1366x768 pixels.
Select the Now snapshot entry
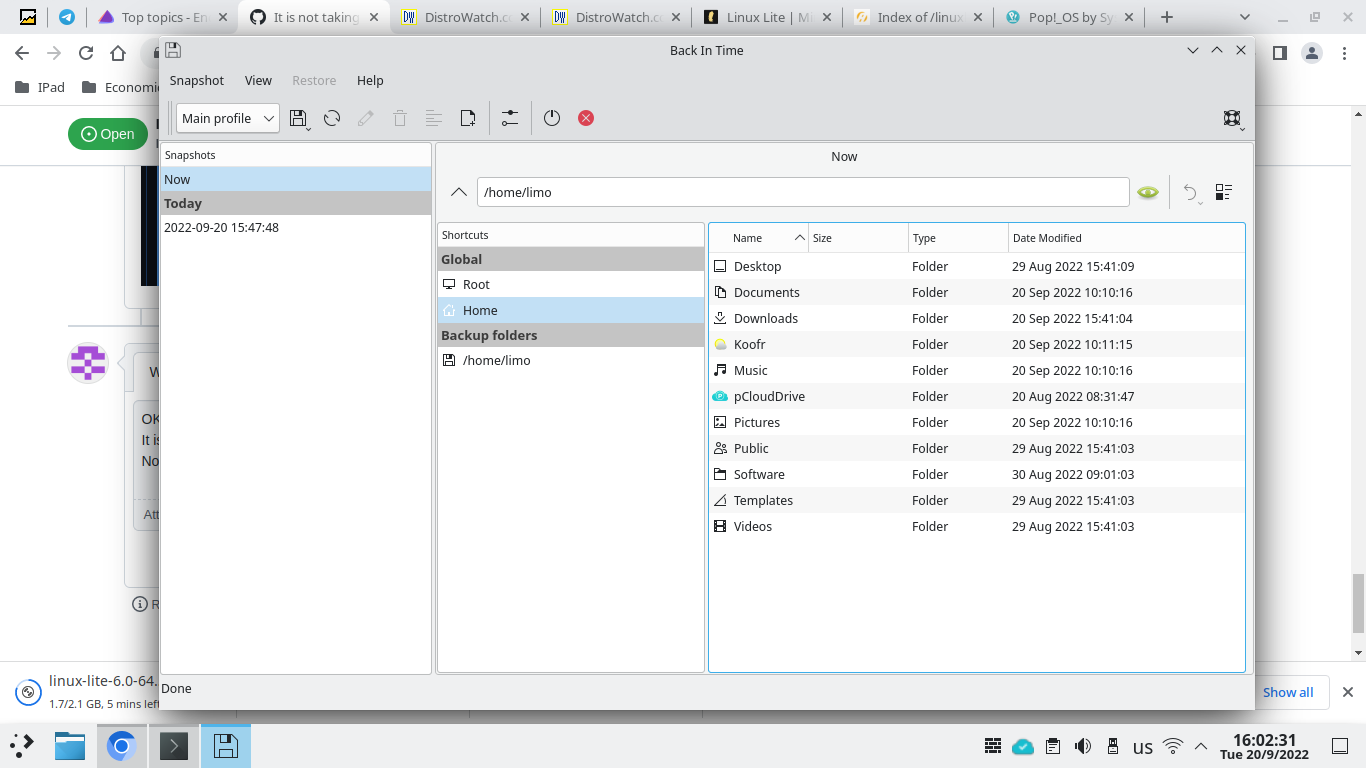(296, 179)
